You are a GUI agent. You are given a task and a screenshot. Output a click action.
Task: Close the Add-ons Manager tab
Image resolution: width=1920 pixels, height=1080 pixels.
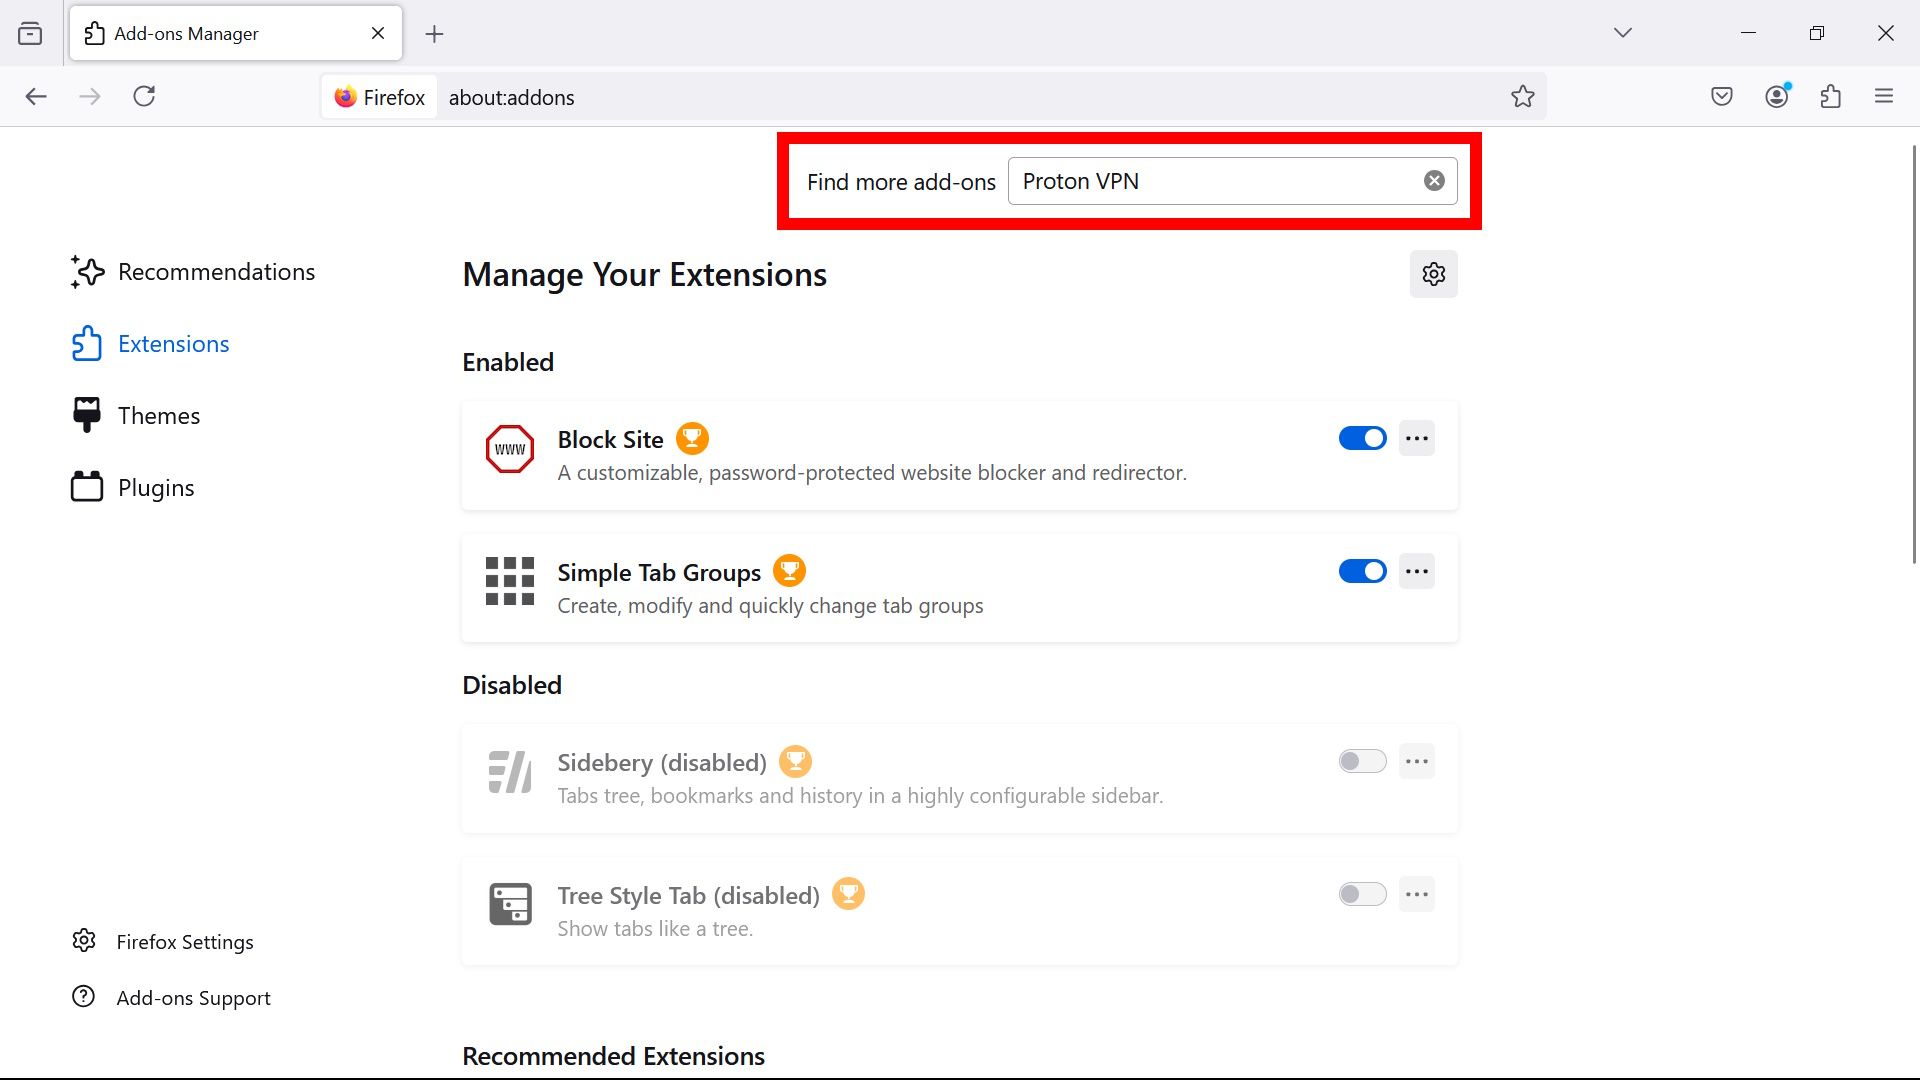click(x=378, y=34)
